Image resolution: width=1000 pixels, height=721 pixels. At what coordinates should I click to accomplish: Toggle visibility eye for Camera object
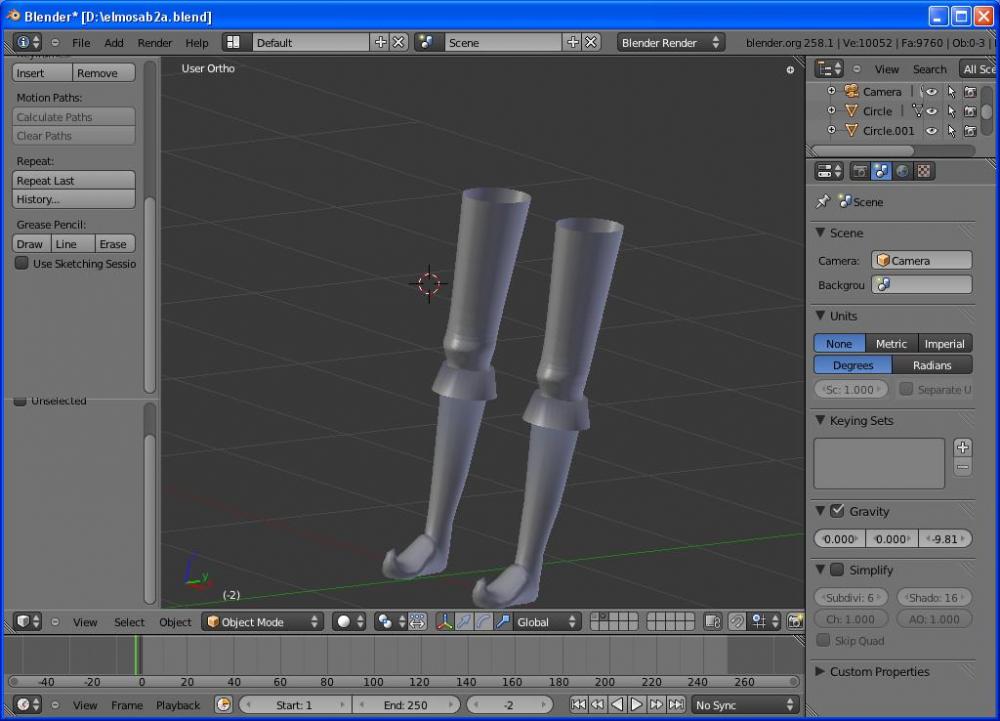click(931, 91)
